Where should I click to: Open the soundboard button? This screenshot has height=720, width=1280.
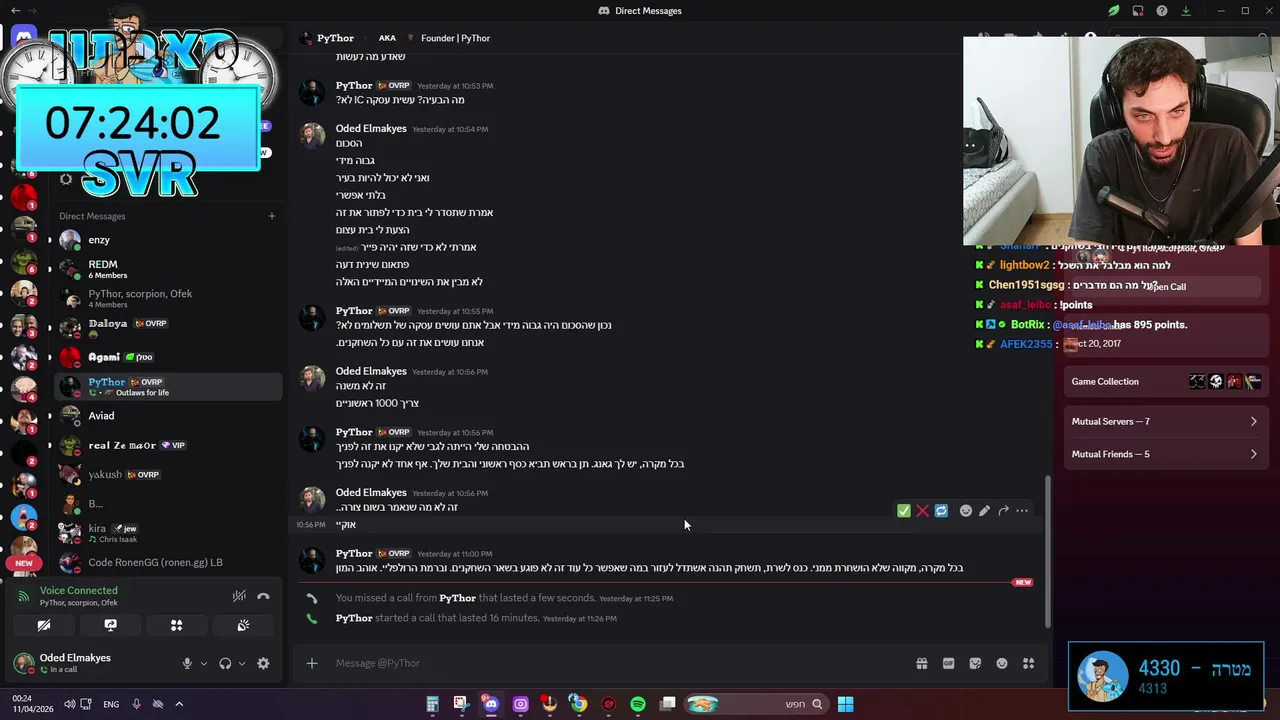pos(243,625)
